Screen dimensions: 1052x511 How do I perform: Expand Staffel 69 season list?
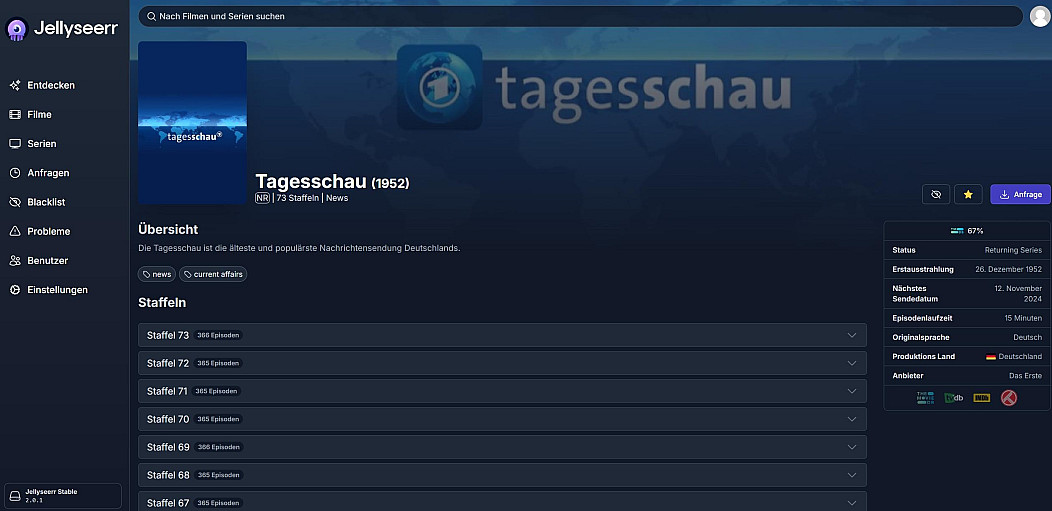[x=502, y=447]
